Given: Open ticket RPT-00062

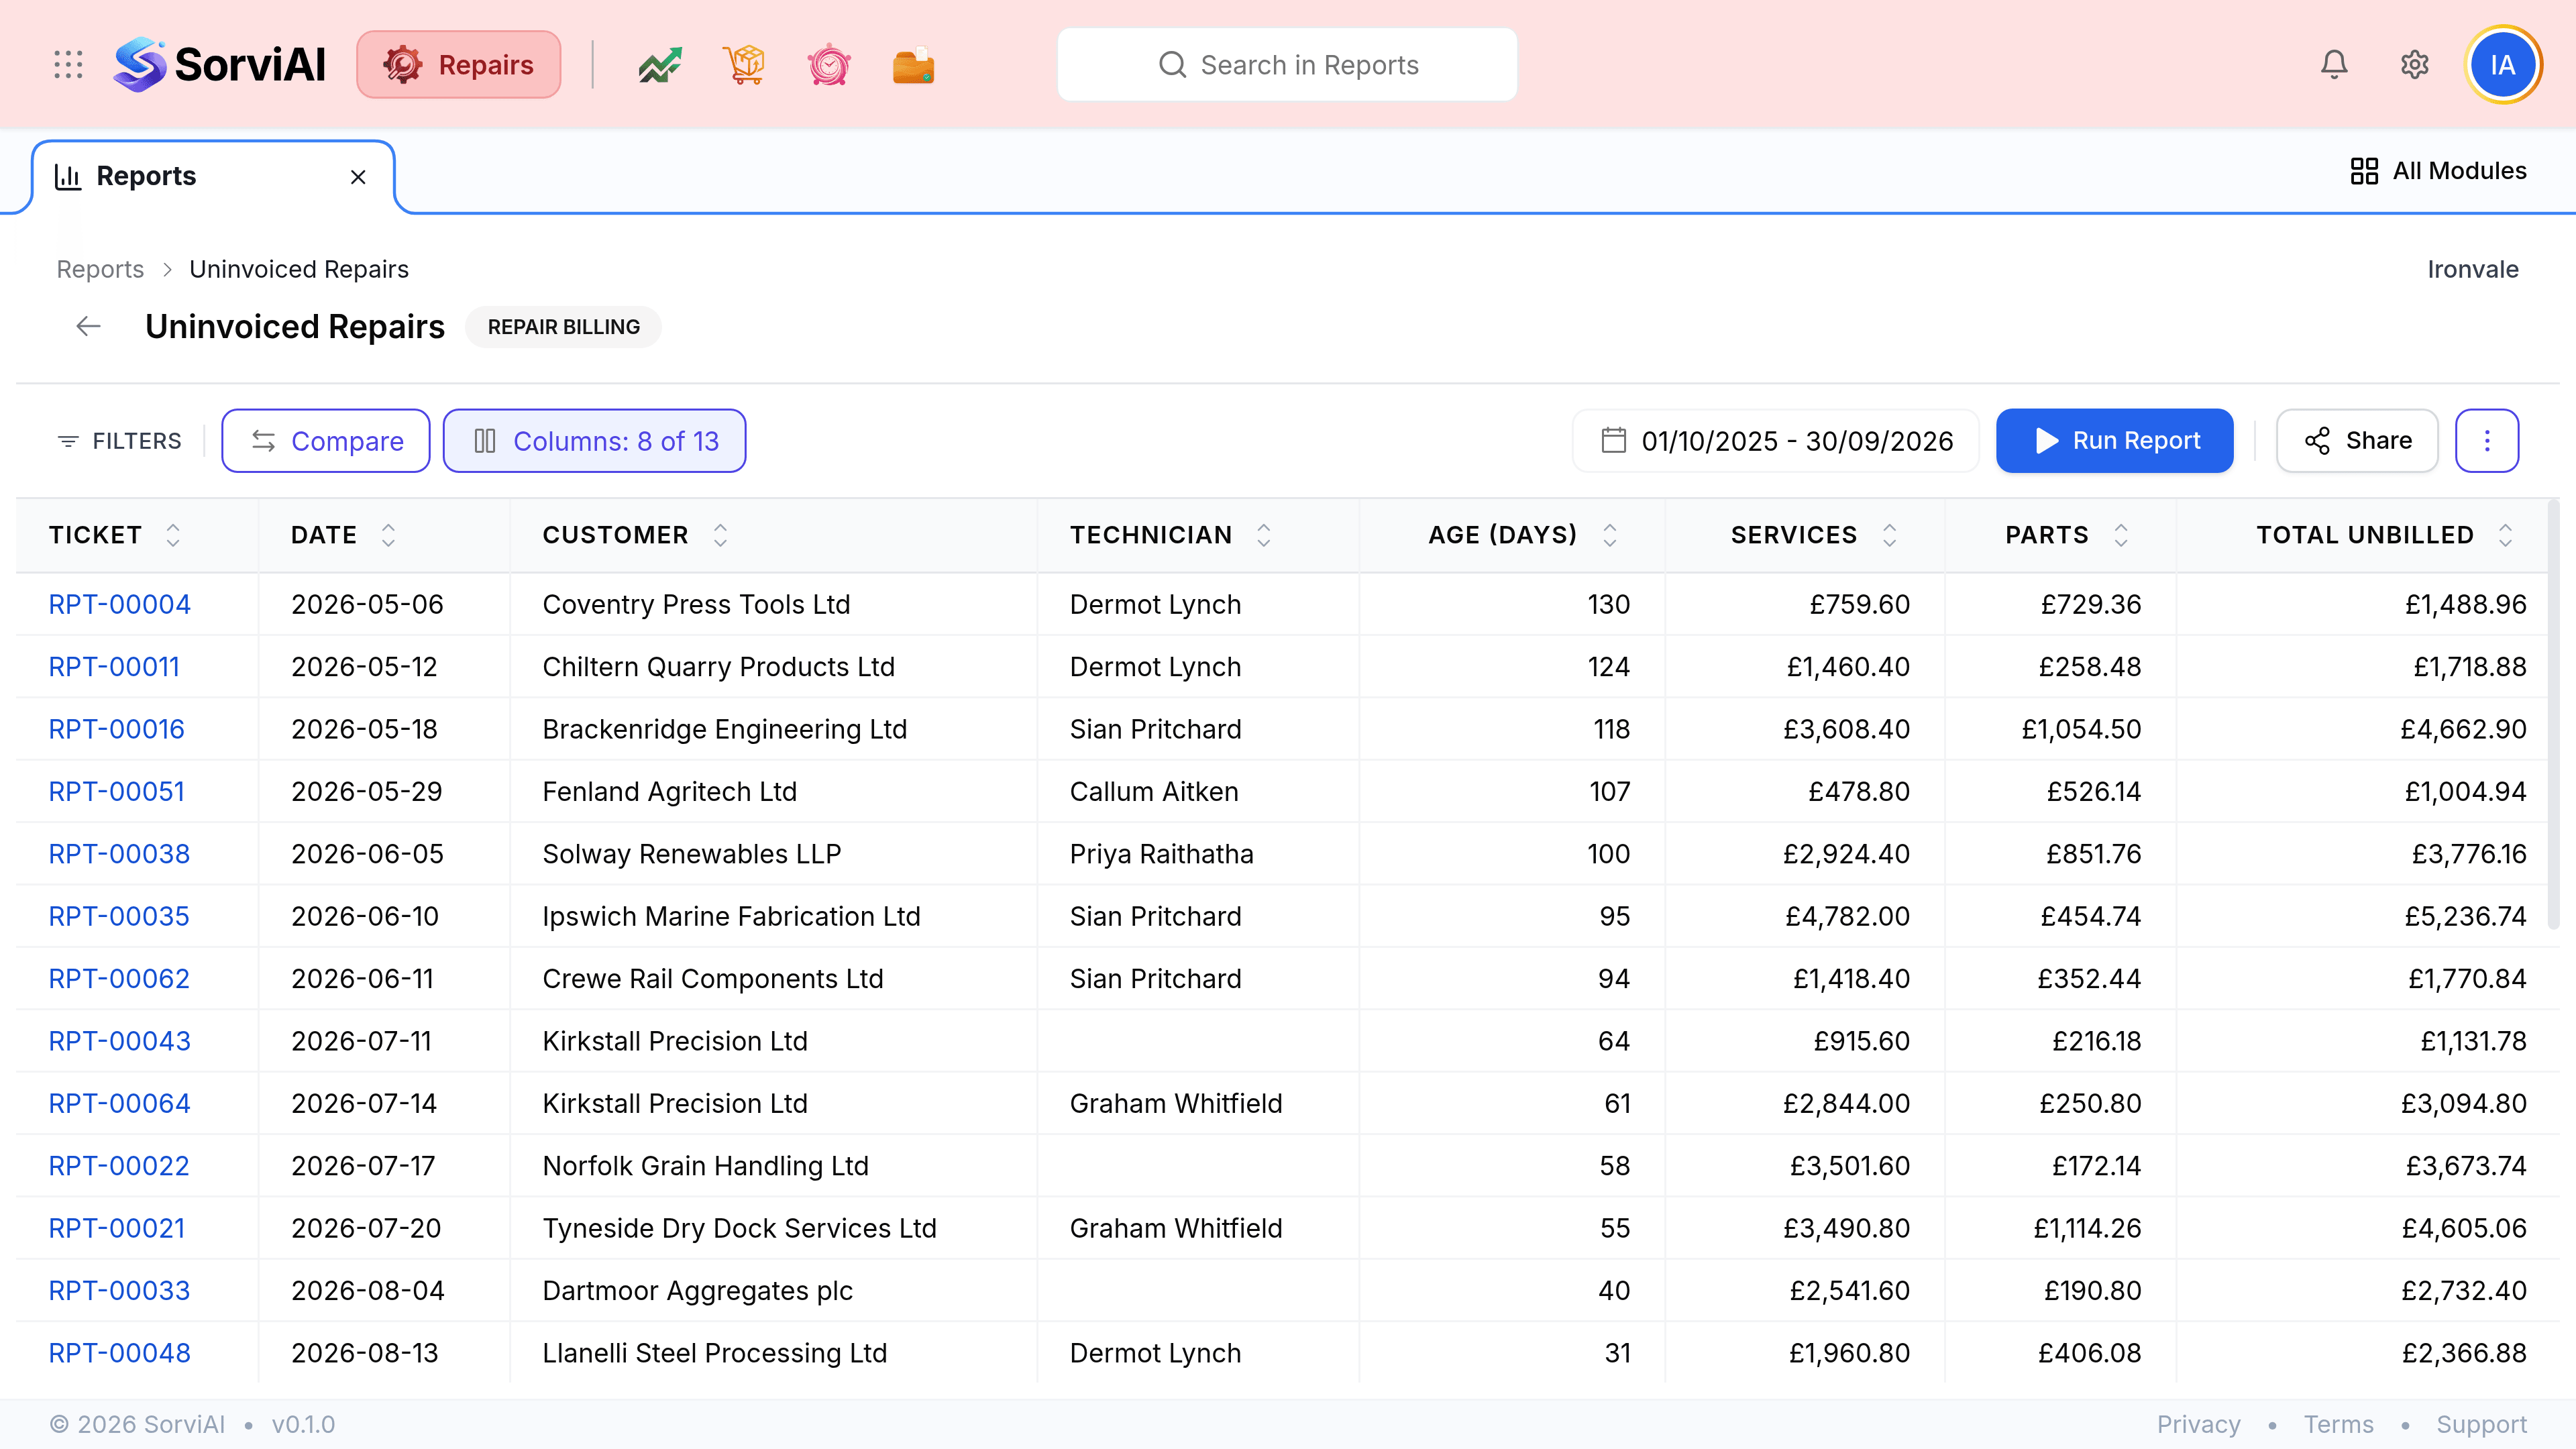Looking at the screenshot, I should pyautogui.click(x=119, y=979).
